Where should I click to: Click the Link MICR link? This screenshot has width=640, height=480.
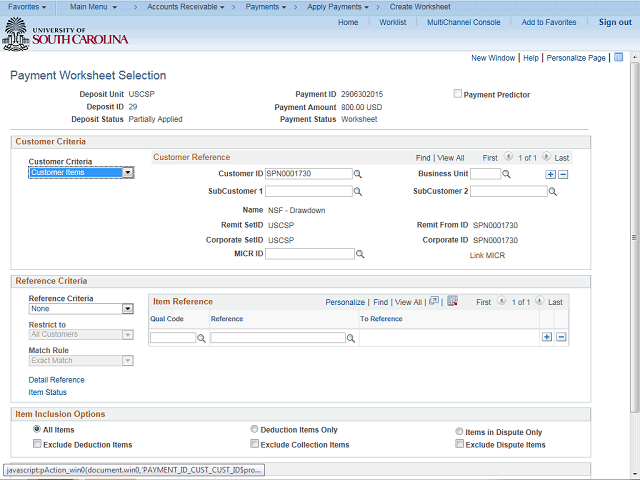[487, 256]
